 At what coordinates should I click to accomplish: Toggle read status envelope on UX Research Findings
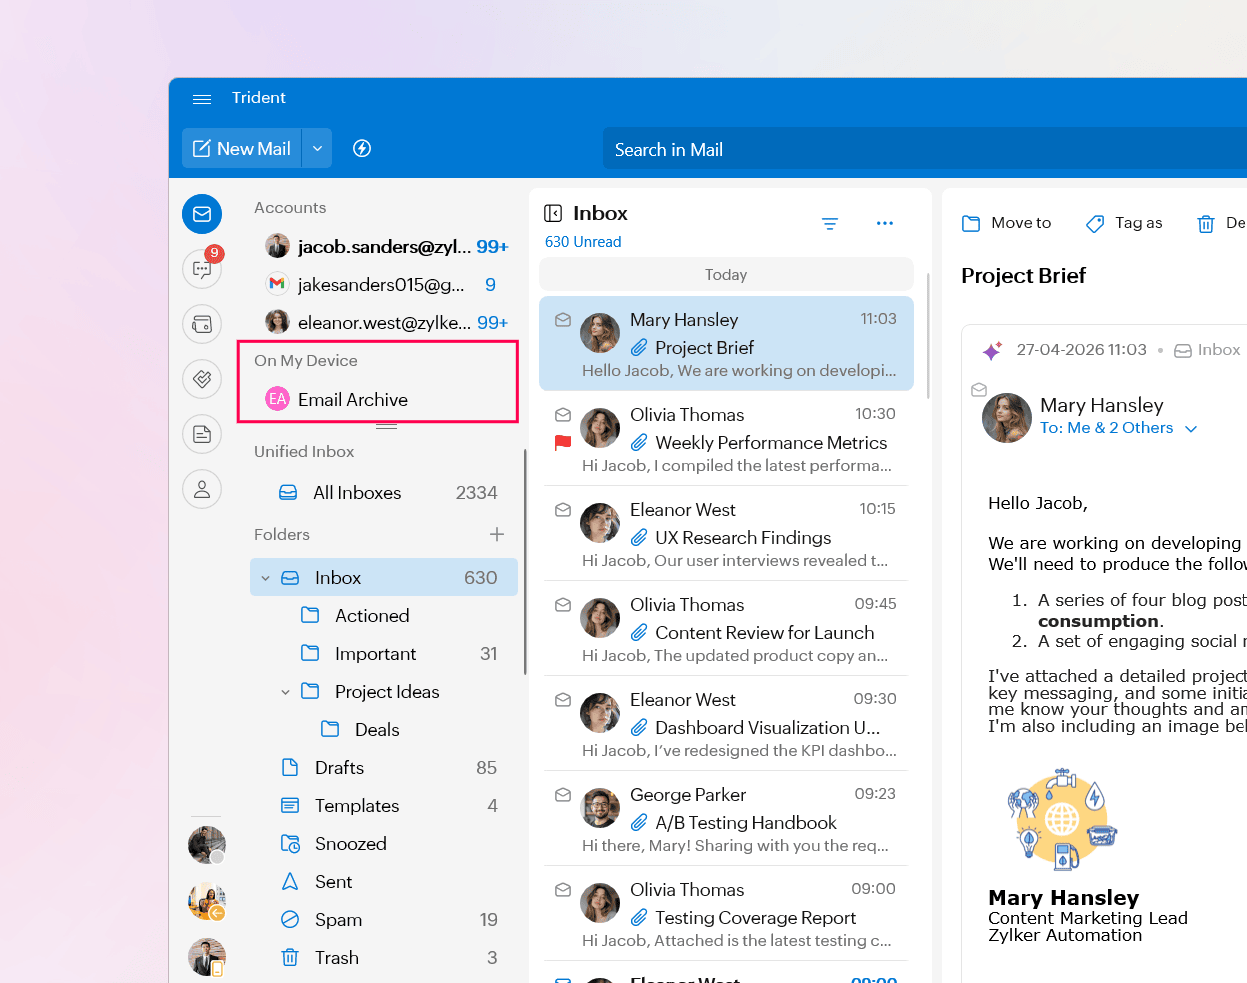[563, 510]
